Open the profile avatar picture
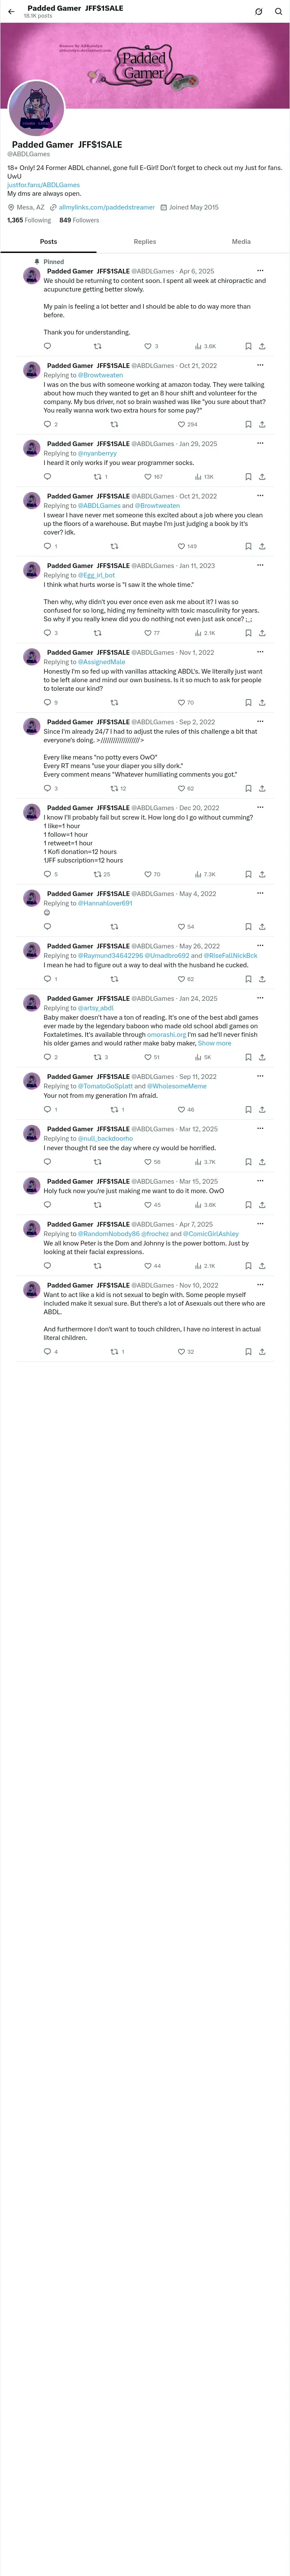 point(37,109)
